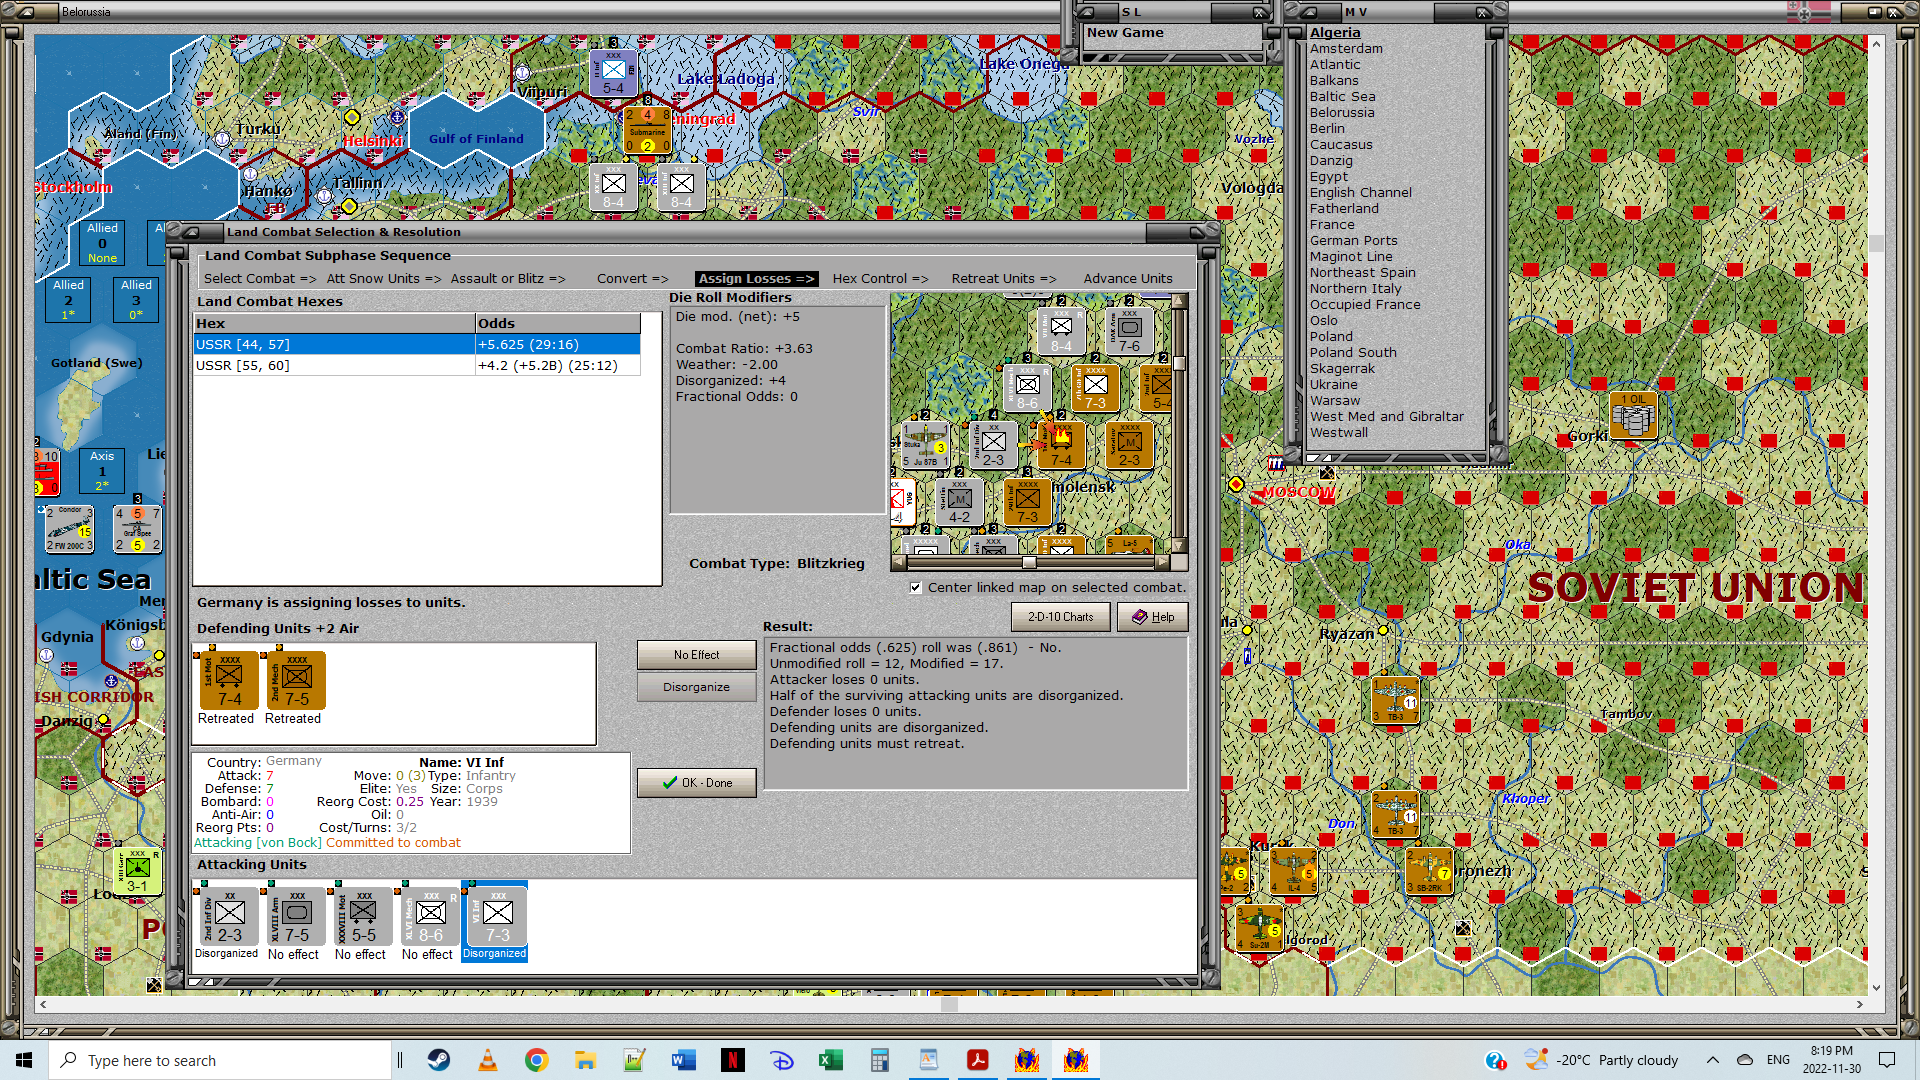Viewport: 1920px width, 1080px height.
Task: Select the 8-6 attacking unit counter
Action: [430, 916]
